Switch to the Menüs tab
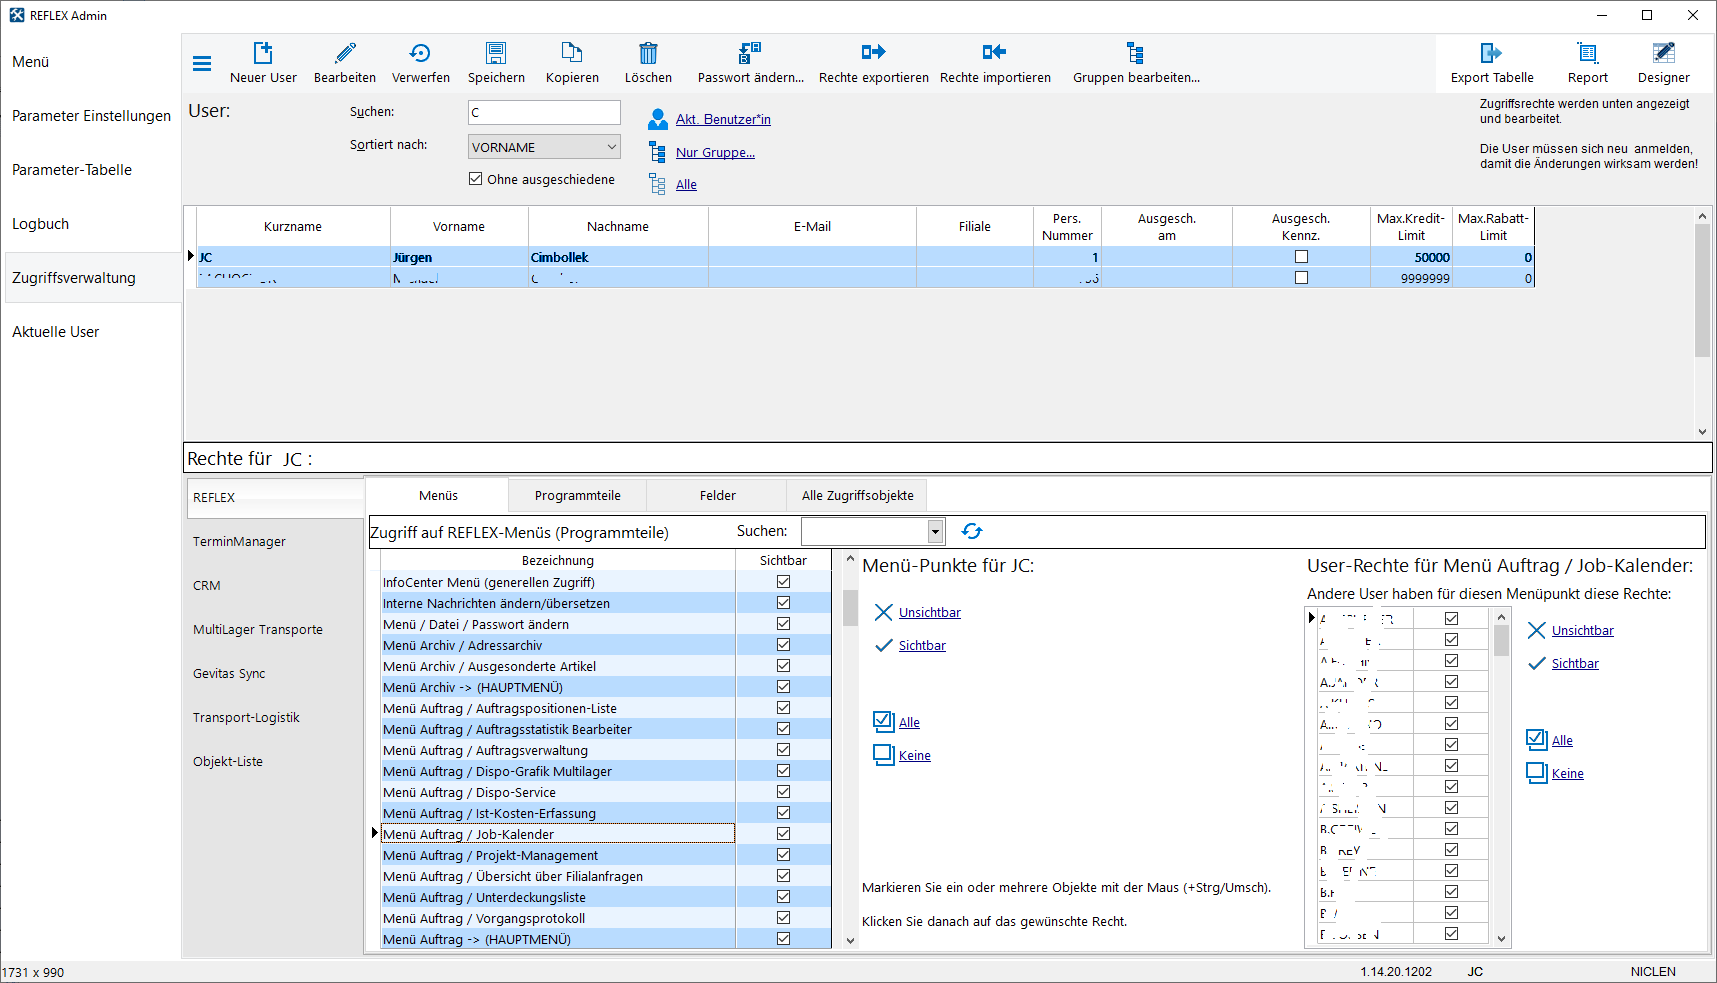Screen dimensions: 1717x983 tap(438, 495)
